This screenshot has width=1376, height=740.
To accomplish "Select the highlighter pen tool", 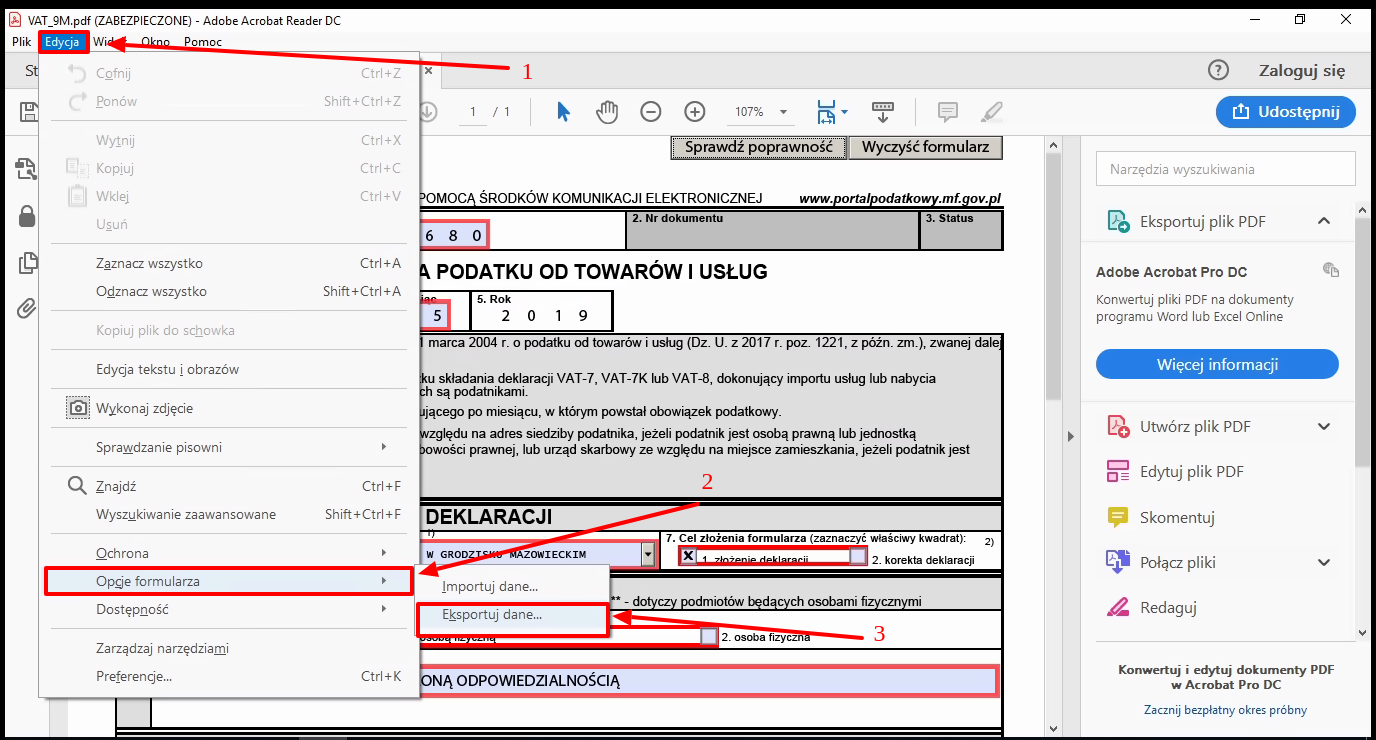I will 992,111.
